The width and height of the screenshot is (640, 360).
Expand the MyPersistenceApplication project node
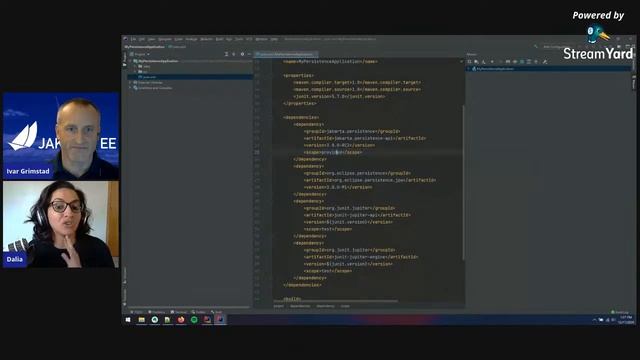[x=131, y=61]
